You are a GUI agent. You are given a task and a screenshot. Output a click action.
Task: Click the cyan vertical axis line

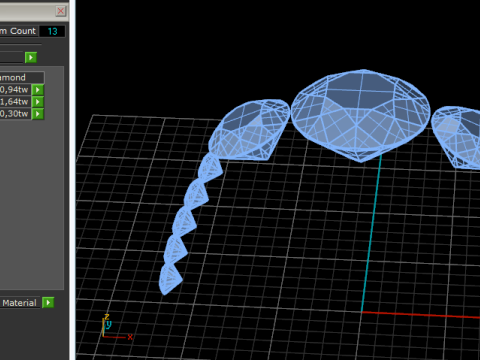click(x=371, y=233)
